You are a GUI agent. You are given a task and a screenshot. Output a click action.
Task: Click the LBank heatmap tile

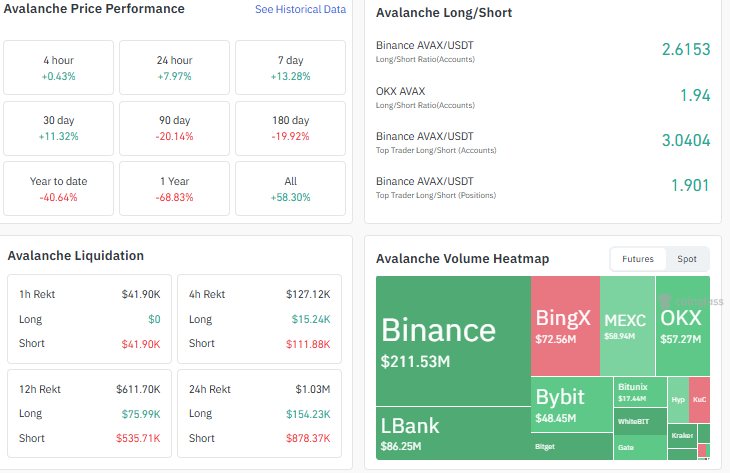point(453,433)
